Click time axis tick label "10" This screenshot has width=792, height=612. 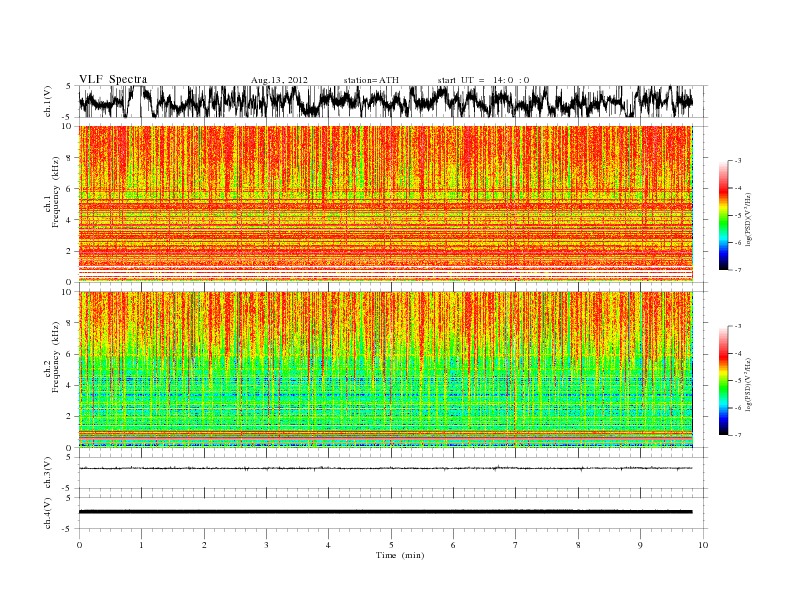tap(703, 545)
